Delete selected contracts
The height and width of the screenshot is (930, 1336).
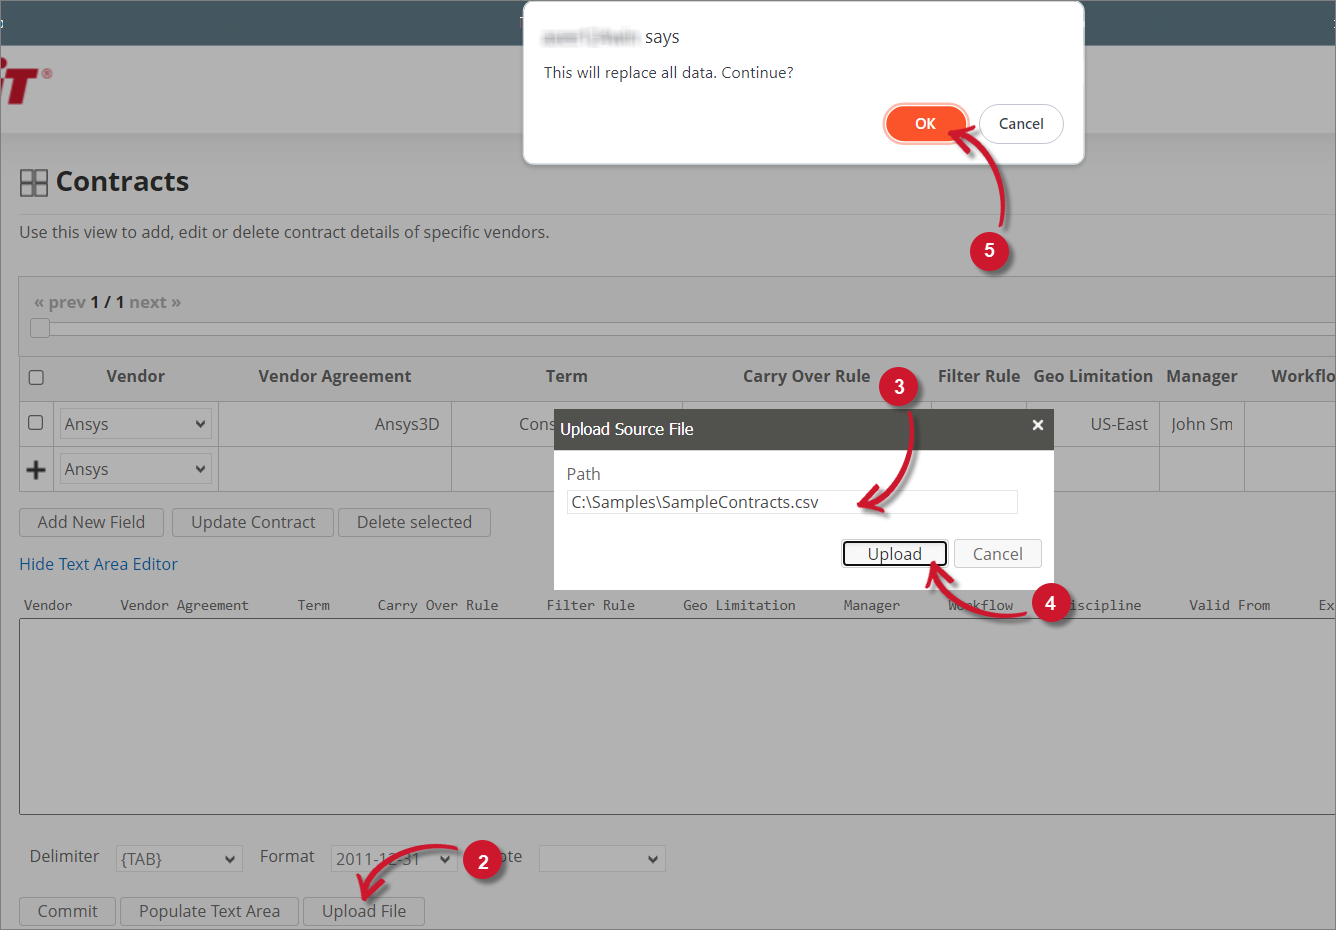coord(414,522)
